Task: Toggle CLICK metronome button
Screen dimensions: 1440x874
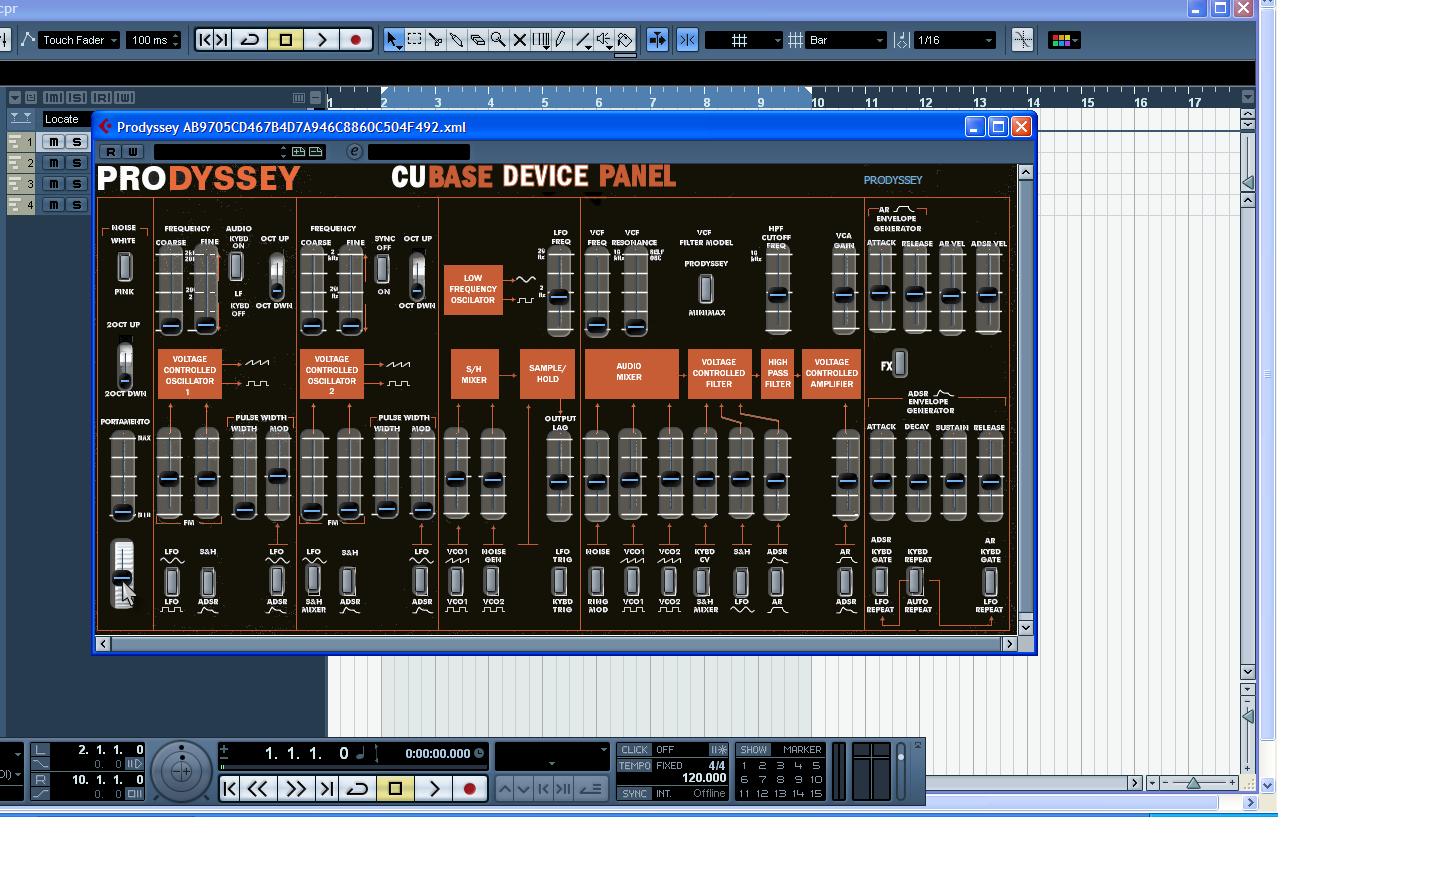Action: (634, 750)
